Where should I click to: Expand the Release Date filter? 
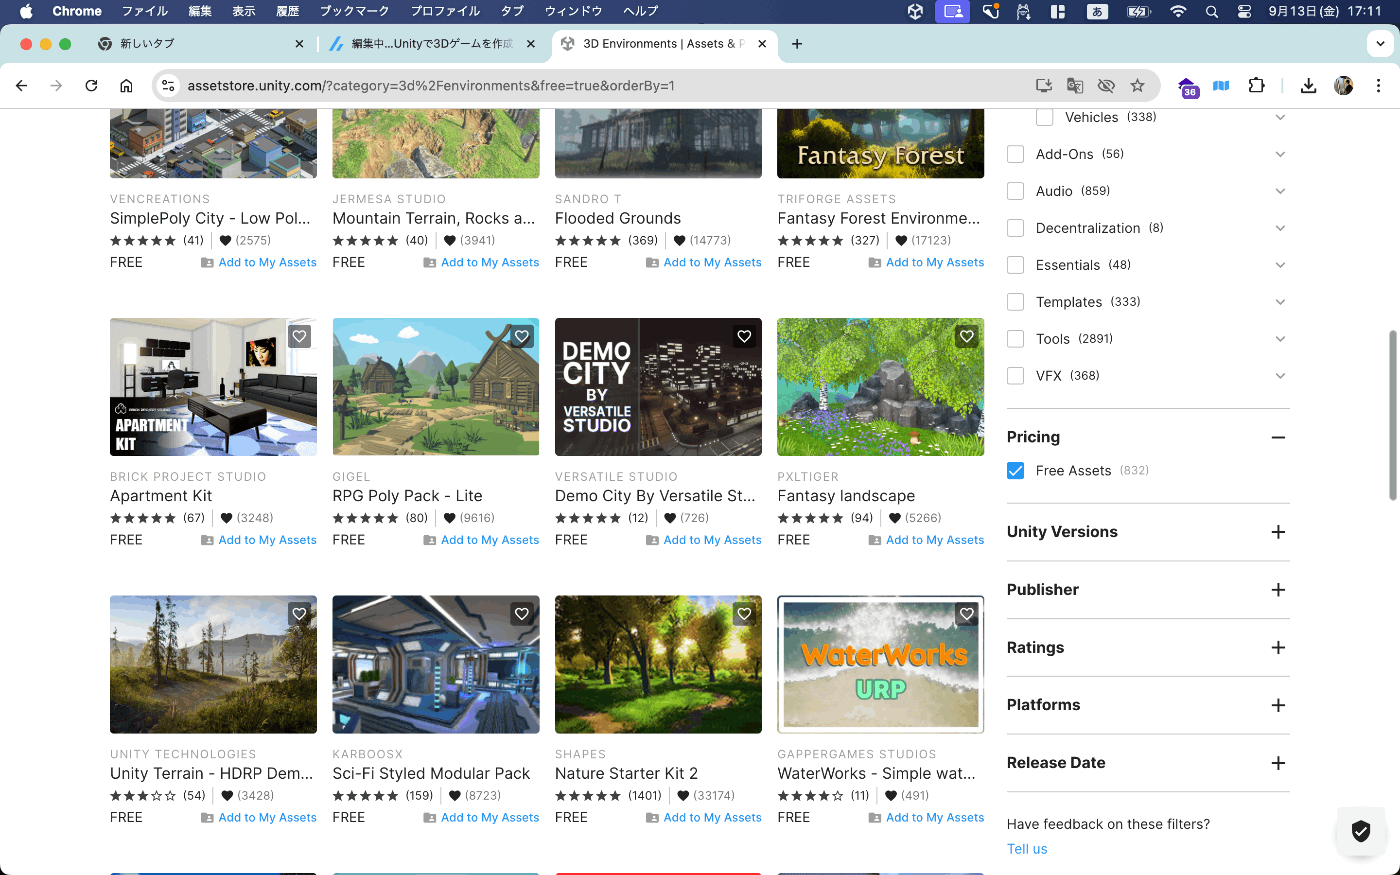[1278, 763]
